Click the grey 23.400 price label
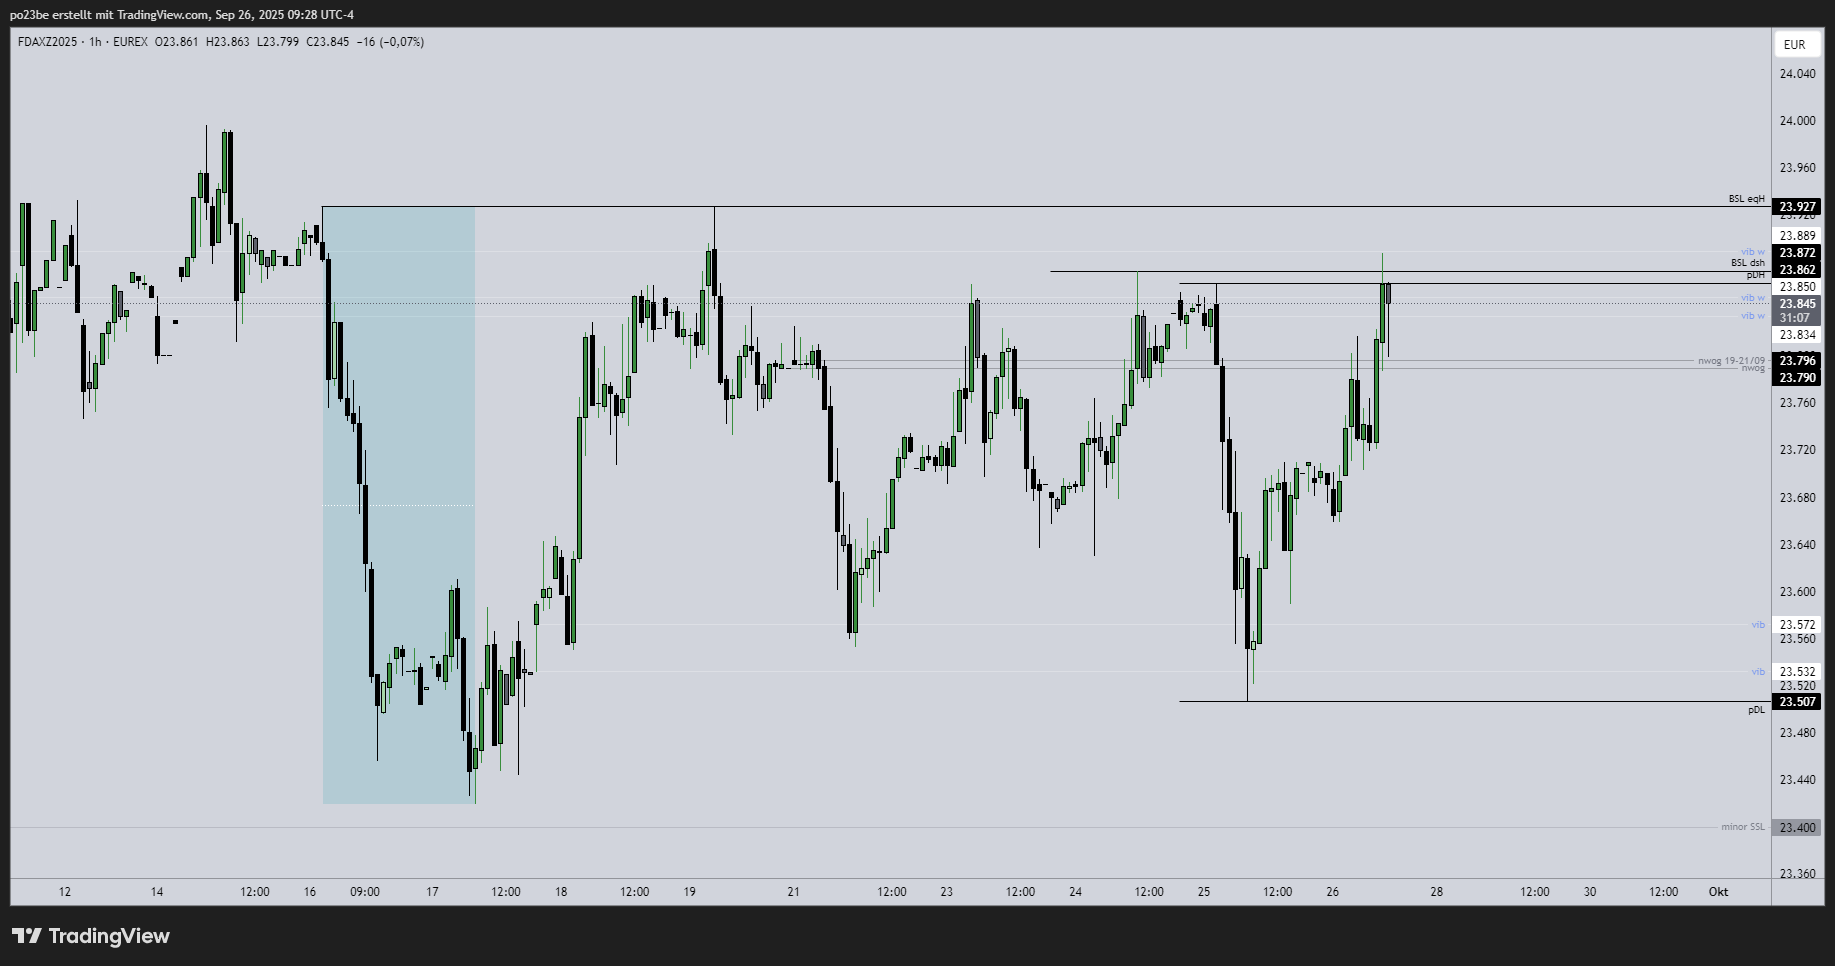The height and width of the screenshot is (966, 1835). click(x=1797, y=828)
